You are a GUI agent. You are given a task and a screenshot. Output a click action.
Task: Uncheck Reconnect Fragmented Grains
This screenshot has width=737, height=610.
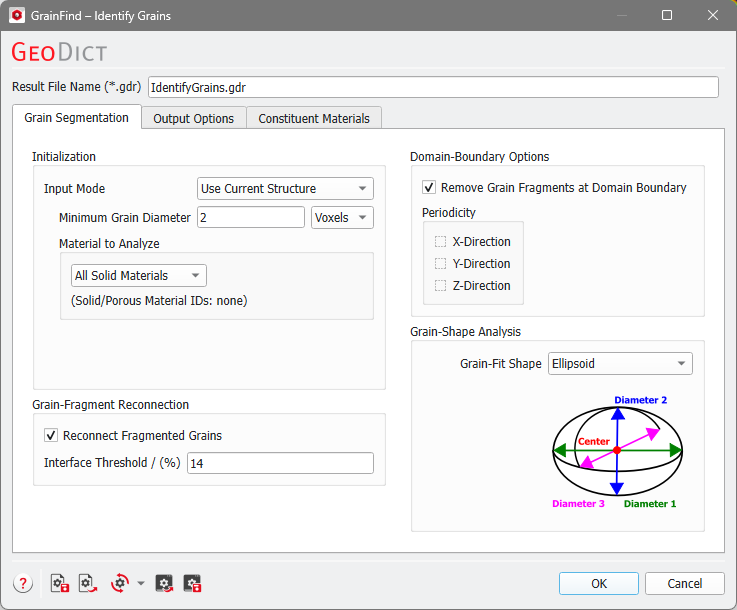click(x=51, y=436)
